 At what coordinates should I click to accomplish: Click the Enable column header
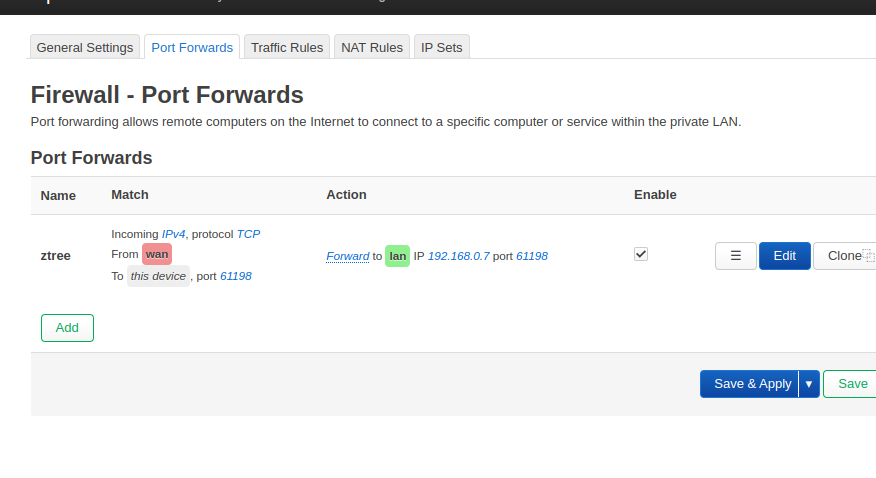pos(655,195)
